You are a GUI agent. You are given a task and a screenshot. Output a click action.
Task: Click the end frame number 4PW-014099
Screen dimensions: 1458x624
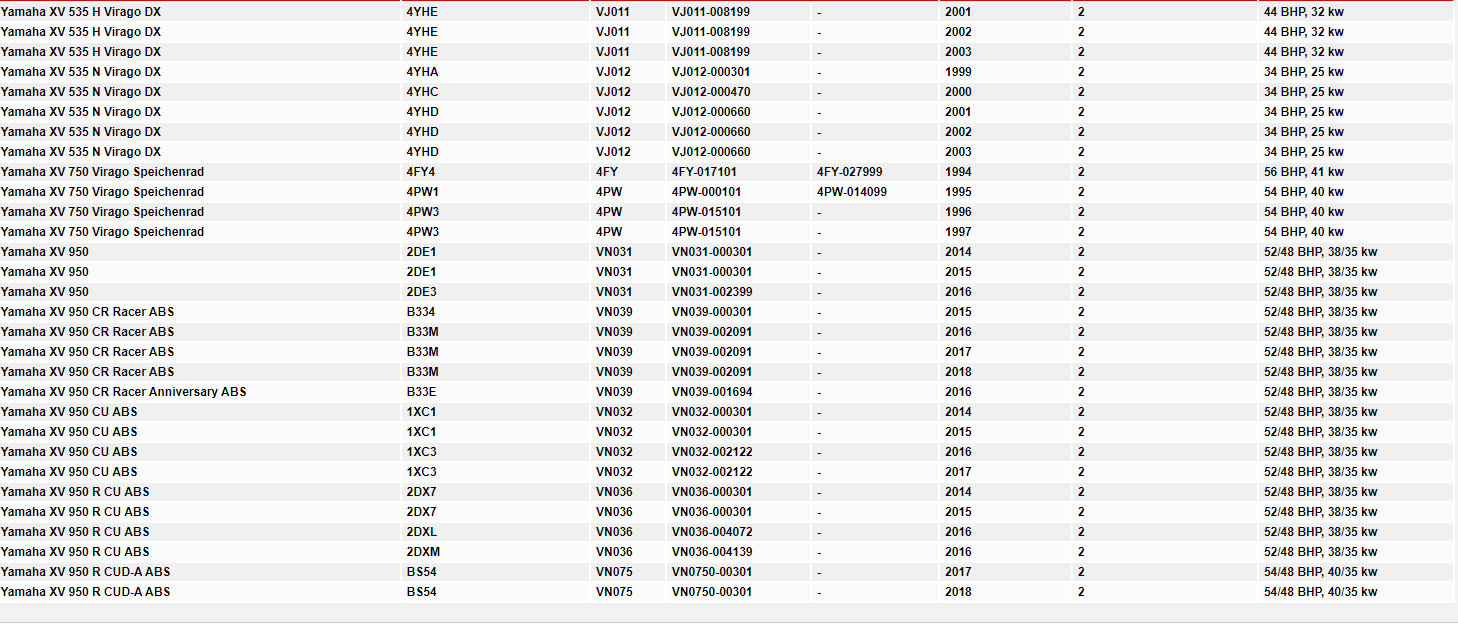[851, 192]
